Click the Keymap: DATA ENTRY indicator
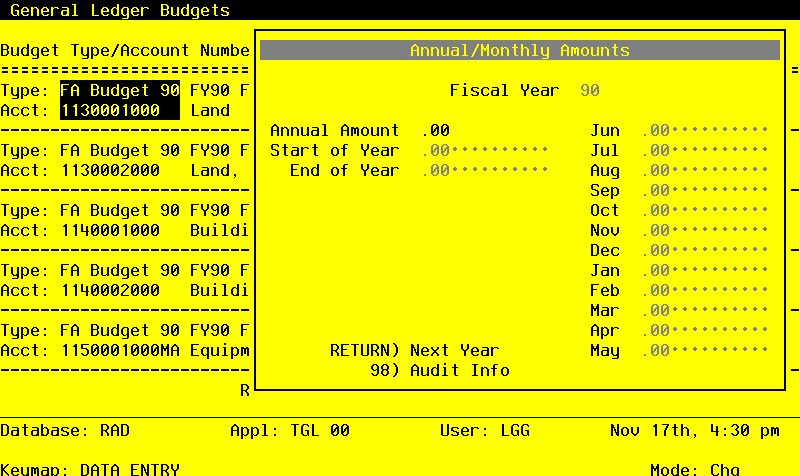 90,469
